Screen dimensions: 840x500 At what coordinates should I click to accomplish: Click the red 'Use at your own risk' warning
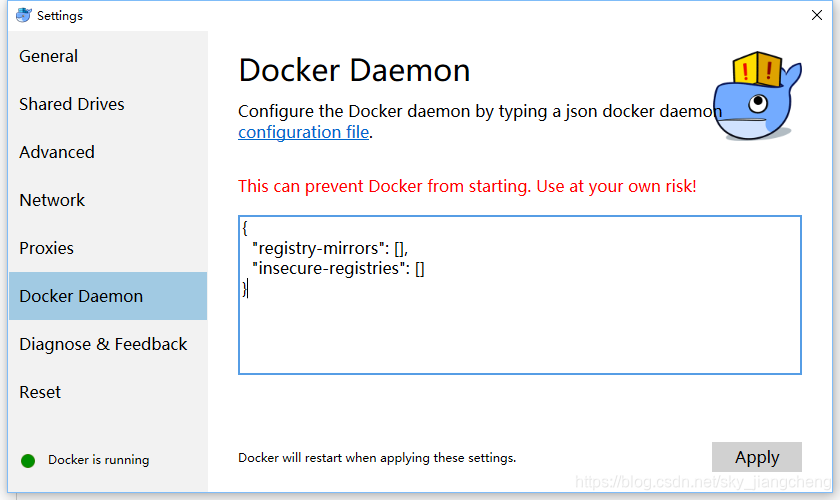[x=467, y=186]
